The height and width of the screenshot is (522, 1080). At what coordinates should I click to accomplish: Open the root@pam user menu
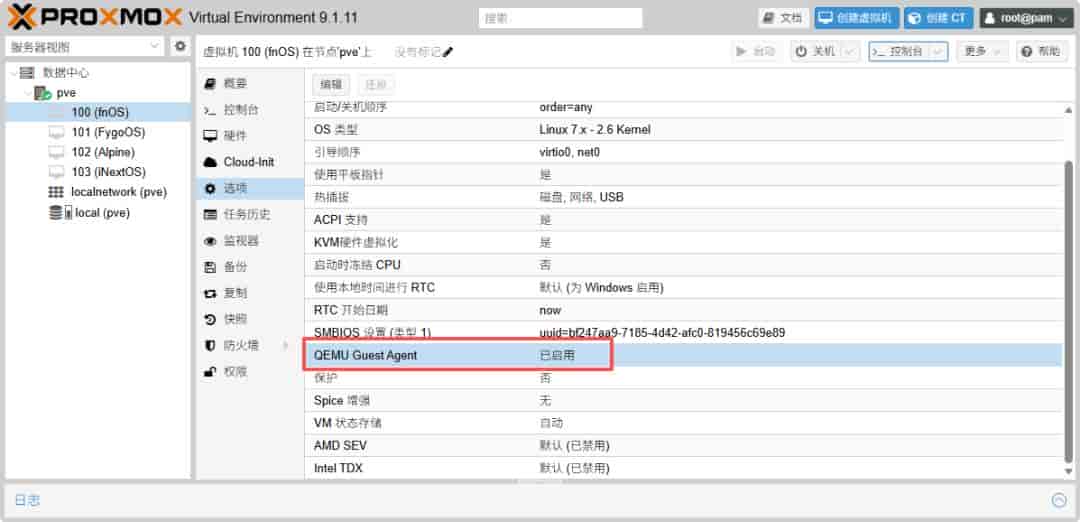(1026, 18)
